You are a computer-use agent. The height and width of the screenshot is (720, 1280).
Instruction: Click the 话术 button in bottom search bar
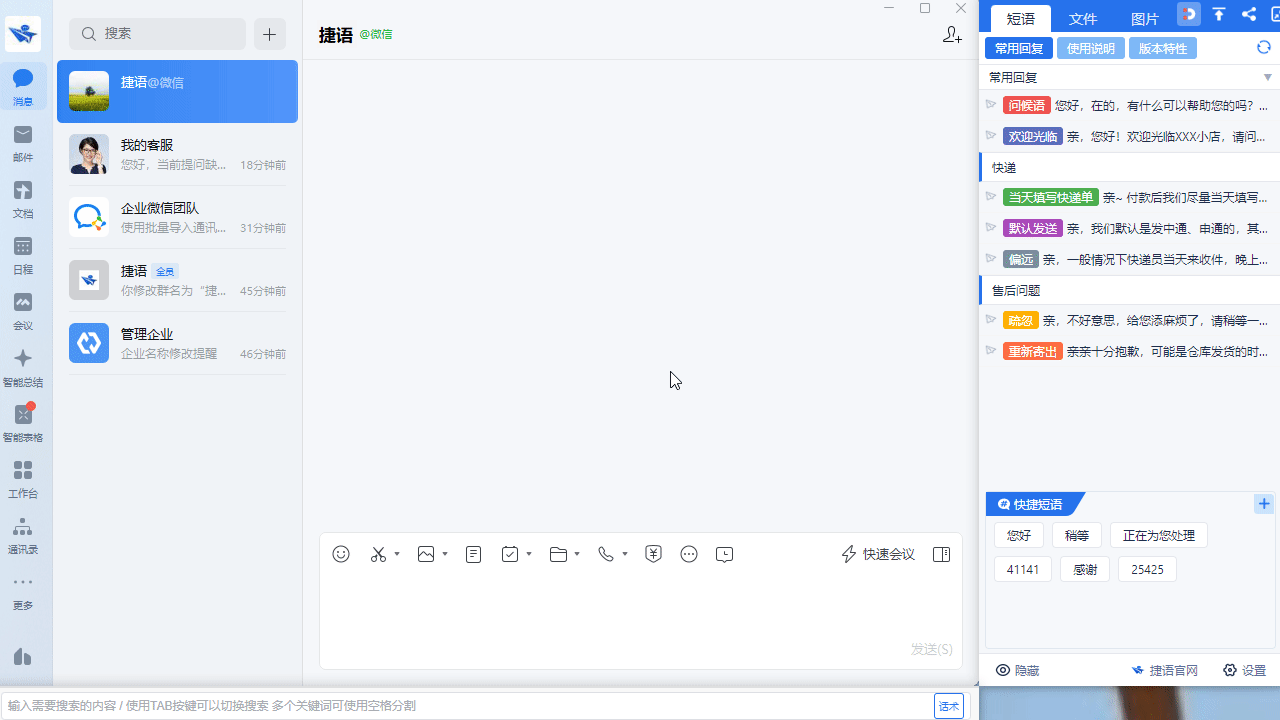pyautogui.click(x=949, y=706)
